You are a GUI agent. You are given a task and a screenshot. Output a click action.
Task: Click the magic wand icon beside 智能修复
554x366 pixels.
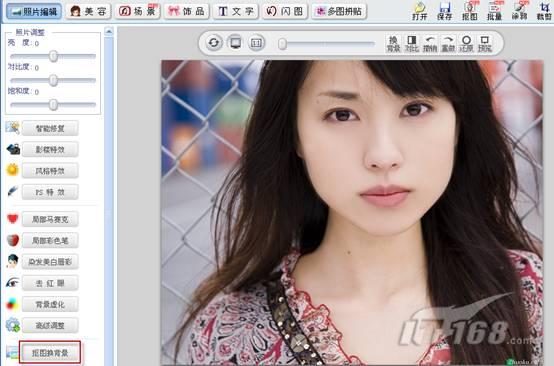tap(13, 128)
